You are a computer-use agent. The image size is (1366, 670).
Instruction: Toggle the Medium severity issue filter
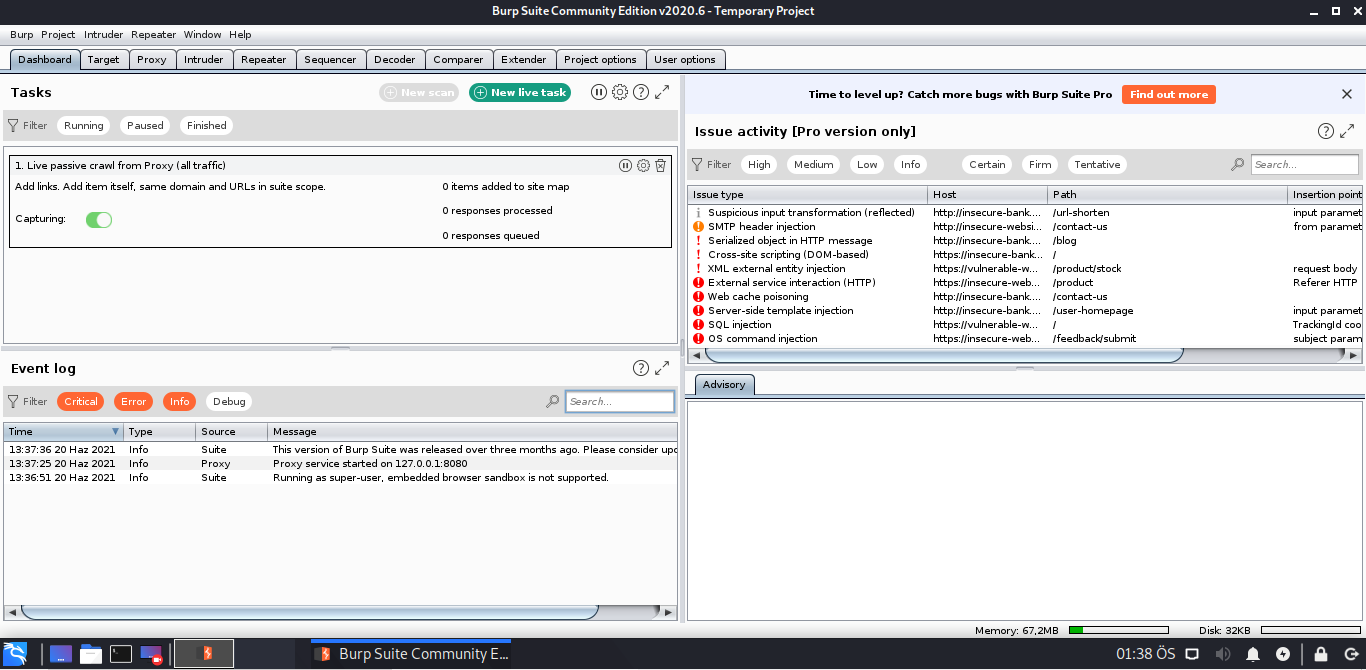(x=814, y=165)
